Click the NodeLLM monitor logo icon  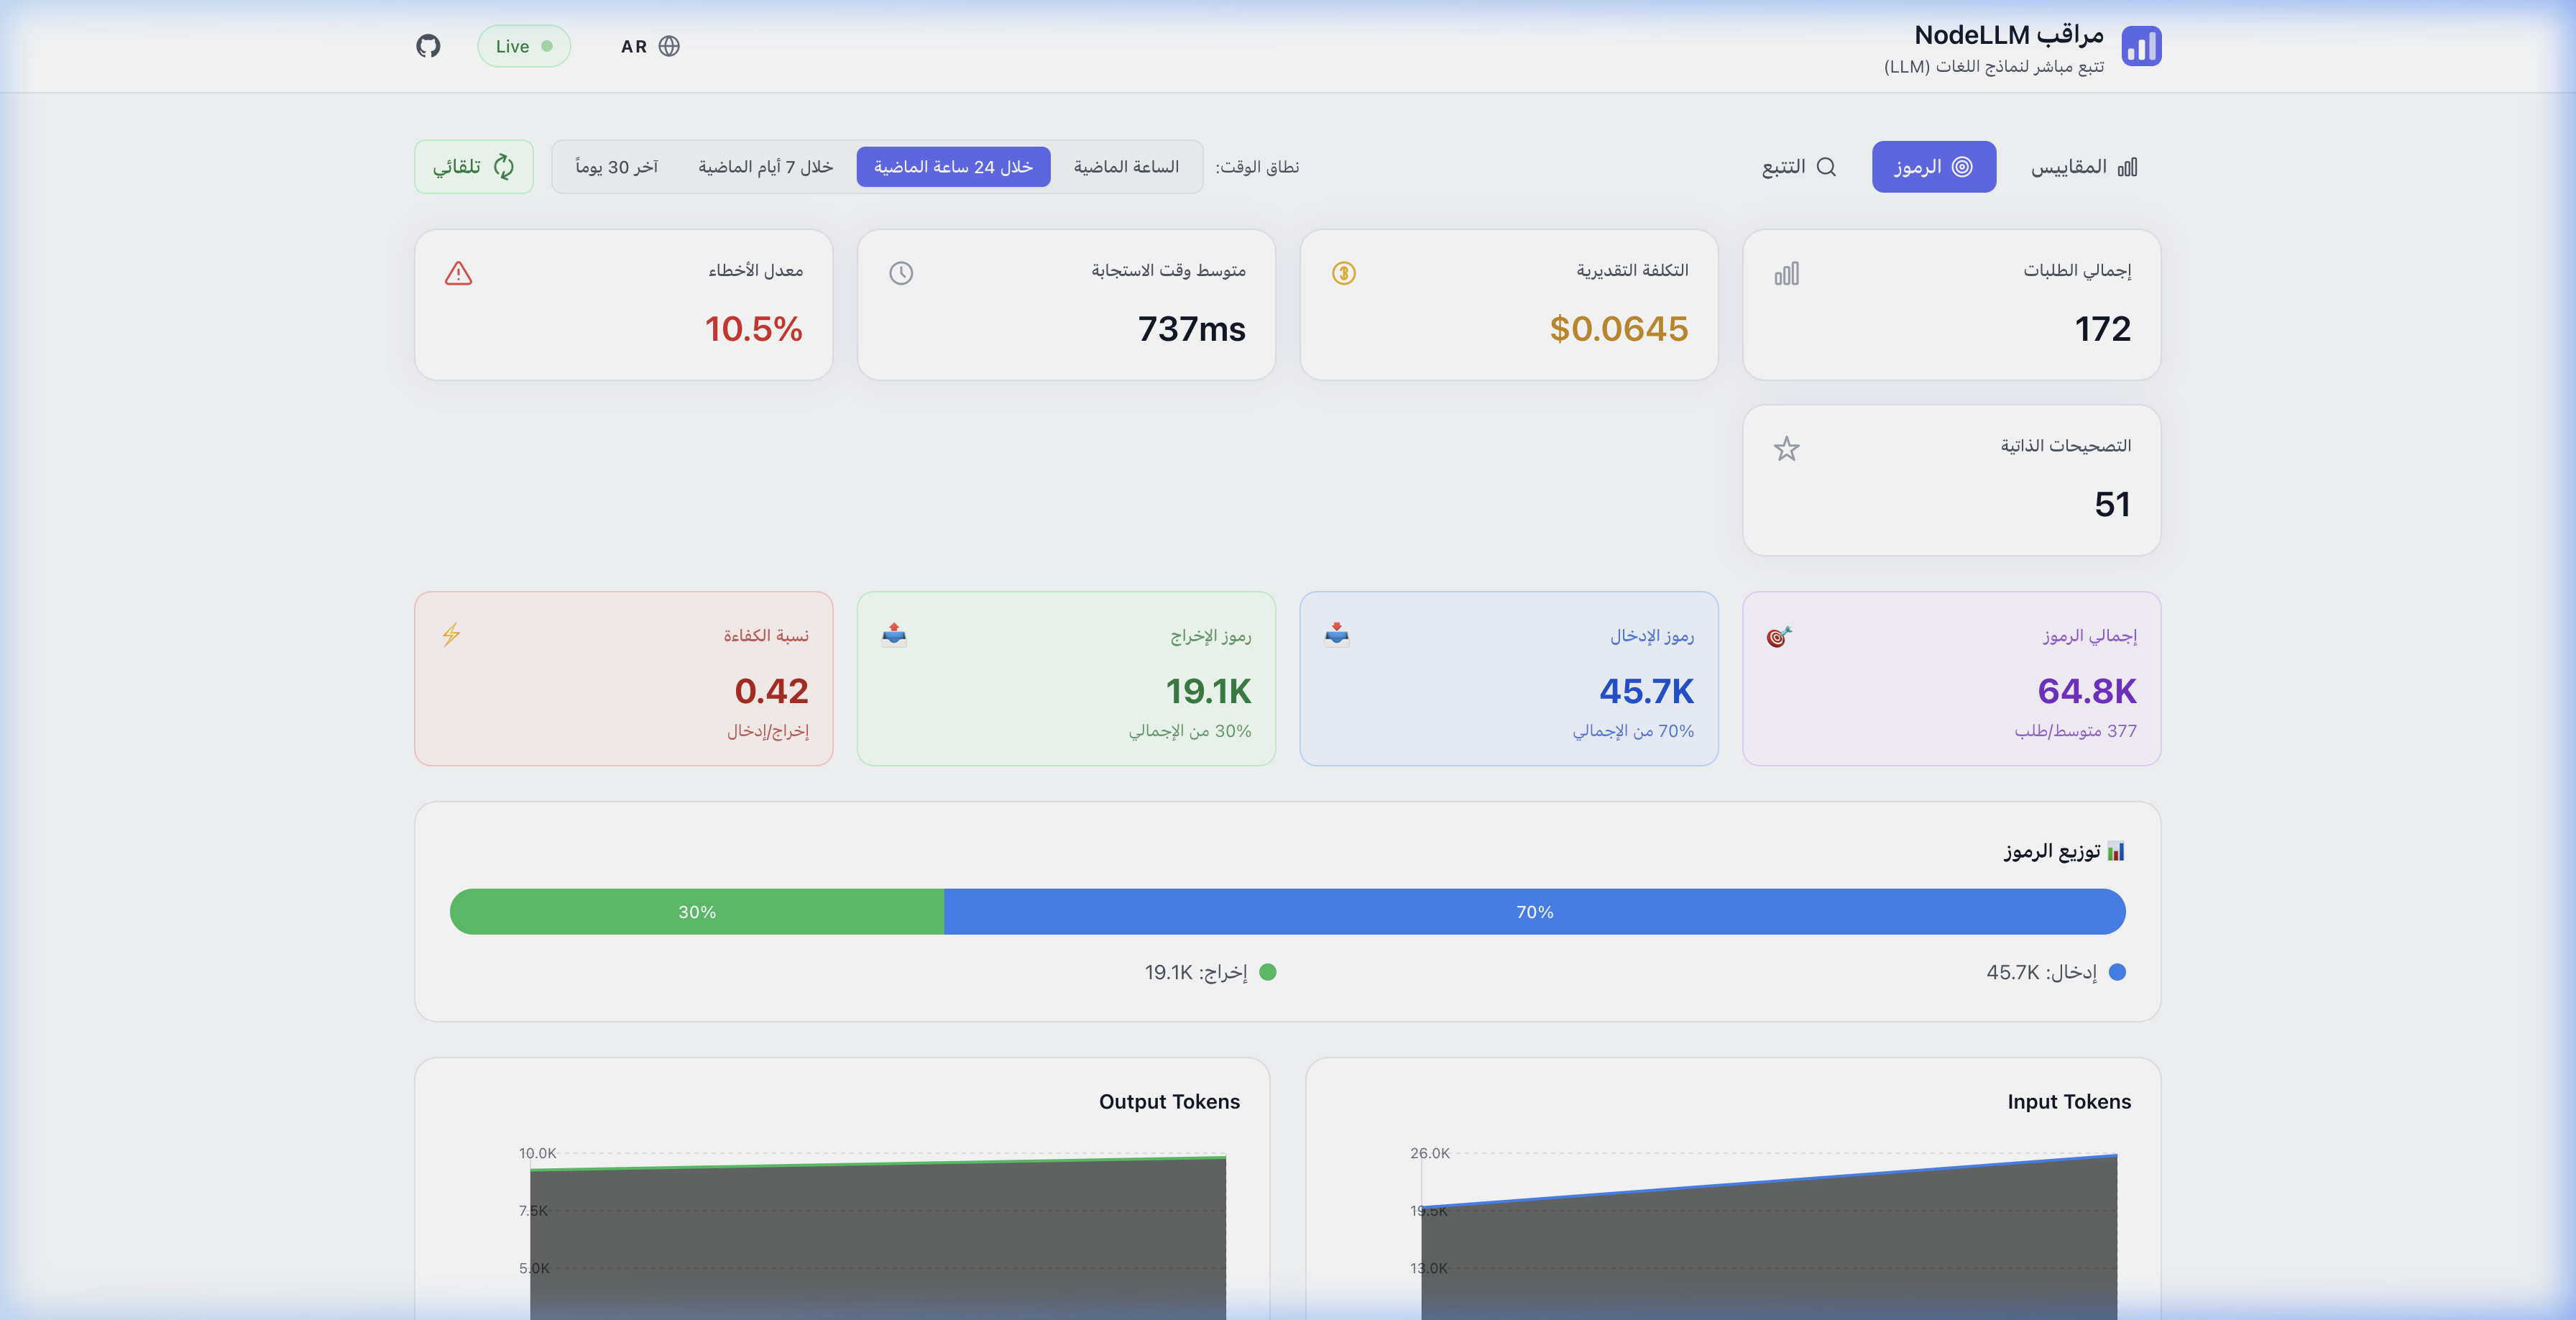coord(2141,46)
